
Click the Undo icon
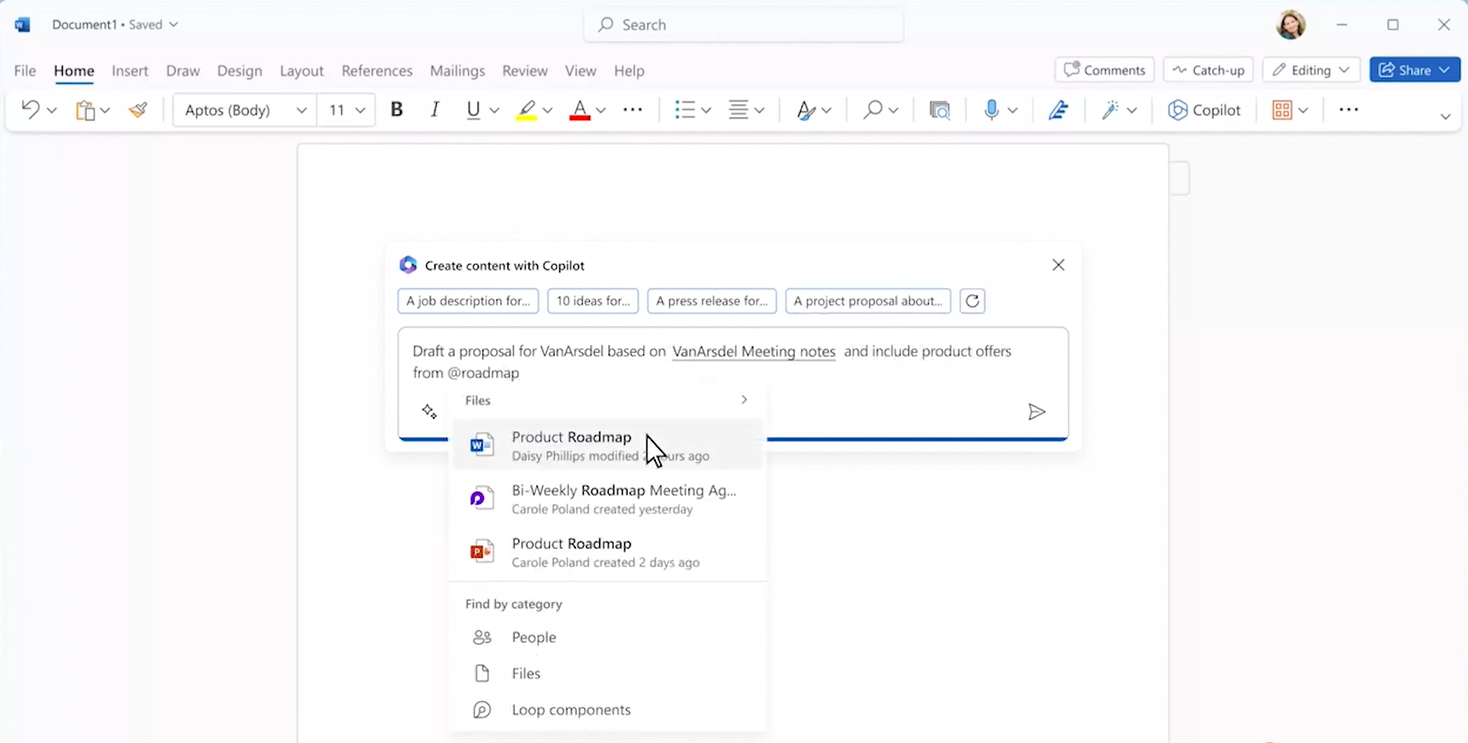[x=30, y=110]
